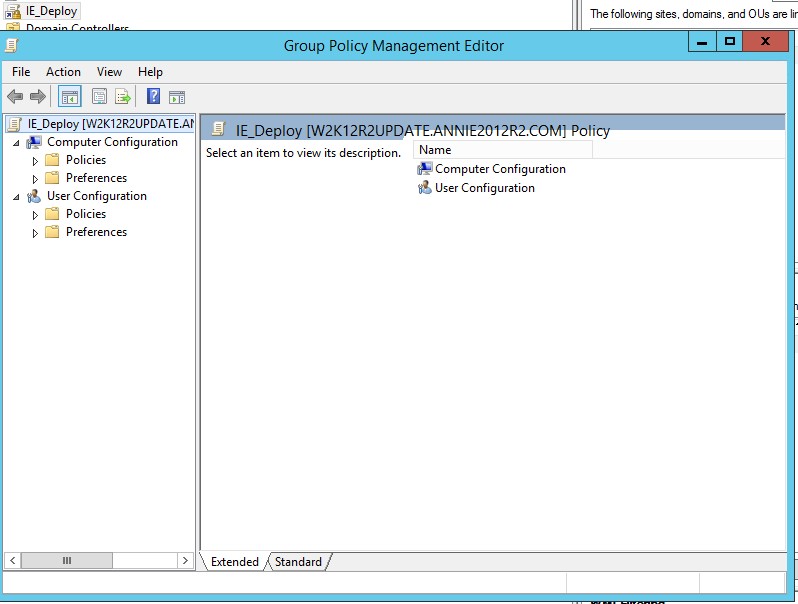The height and width of the screenshot is (604, 798).
Task: Switch to the Standard tab
Action: [298, 562]
